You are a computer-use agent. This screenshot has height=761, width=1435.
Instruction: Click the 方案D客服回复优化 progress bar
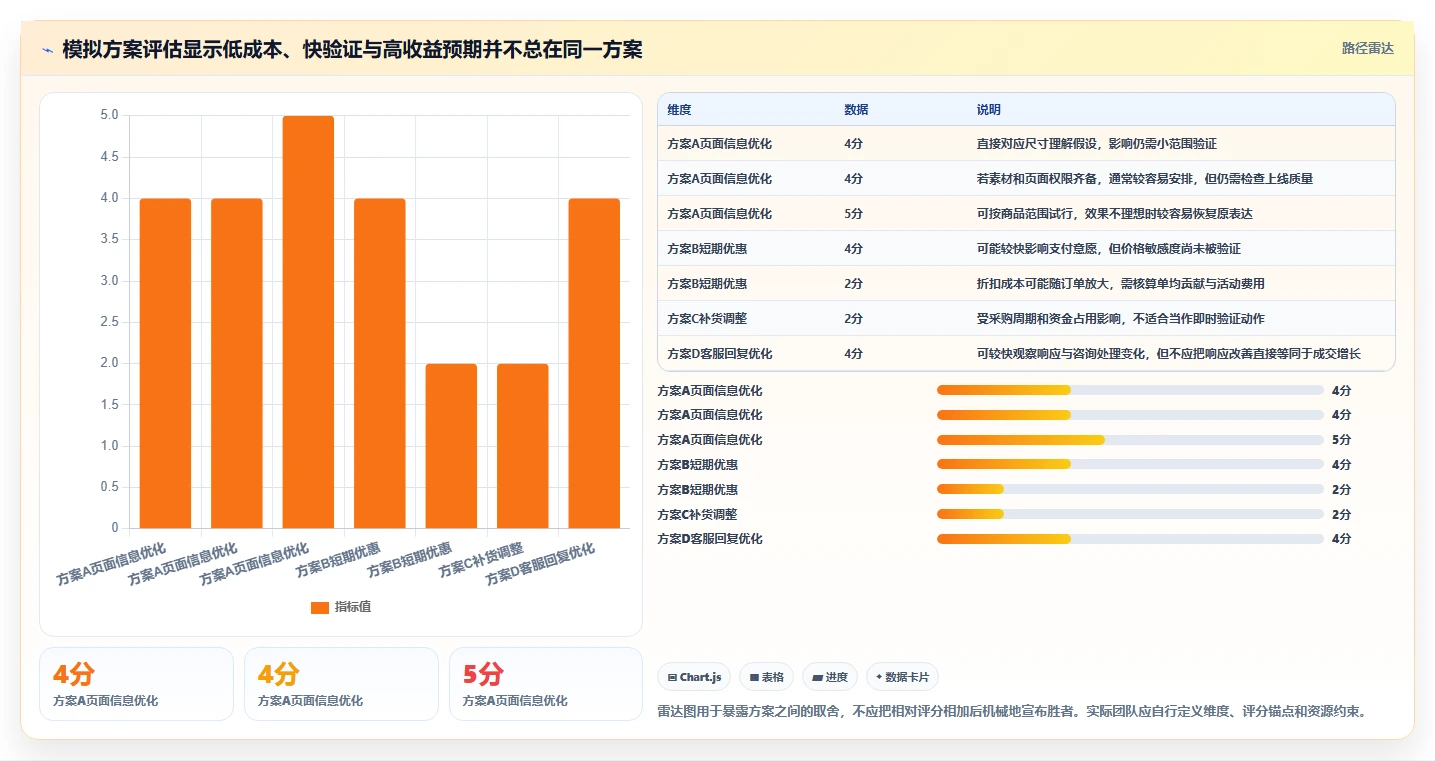point(1130,539)
